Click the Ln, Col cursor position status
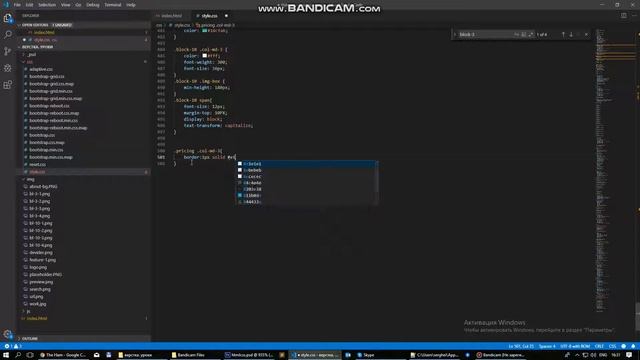This screenshot has height=360, width=640. (x=521, y=346)
